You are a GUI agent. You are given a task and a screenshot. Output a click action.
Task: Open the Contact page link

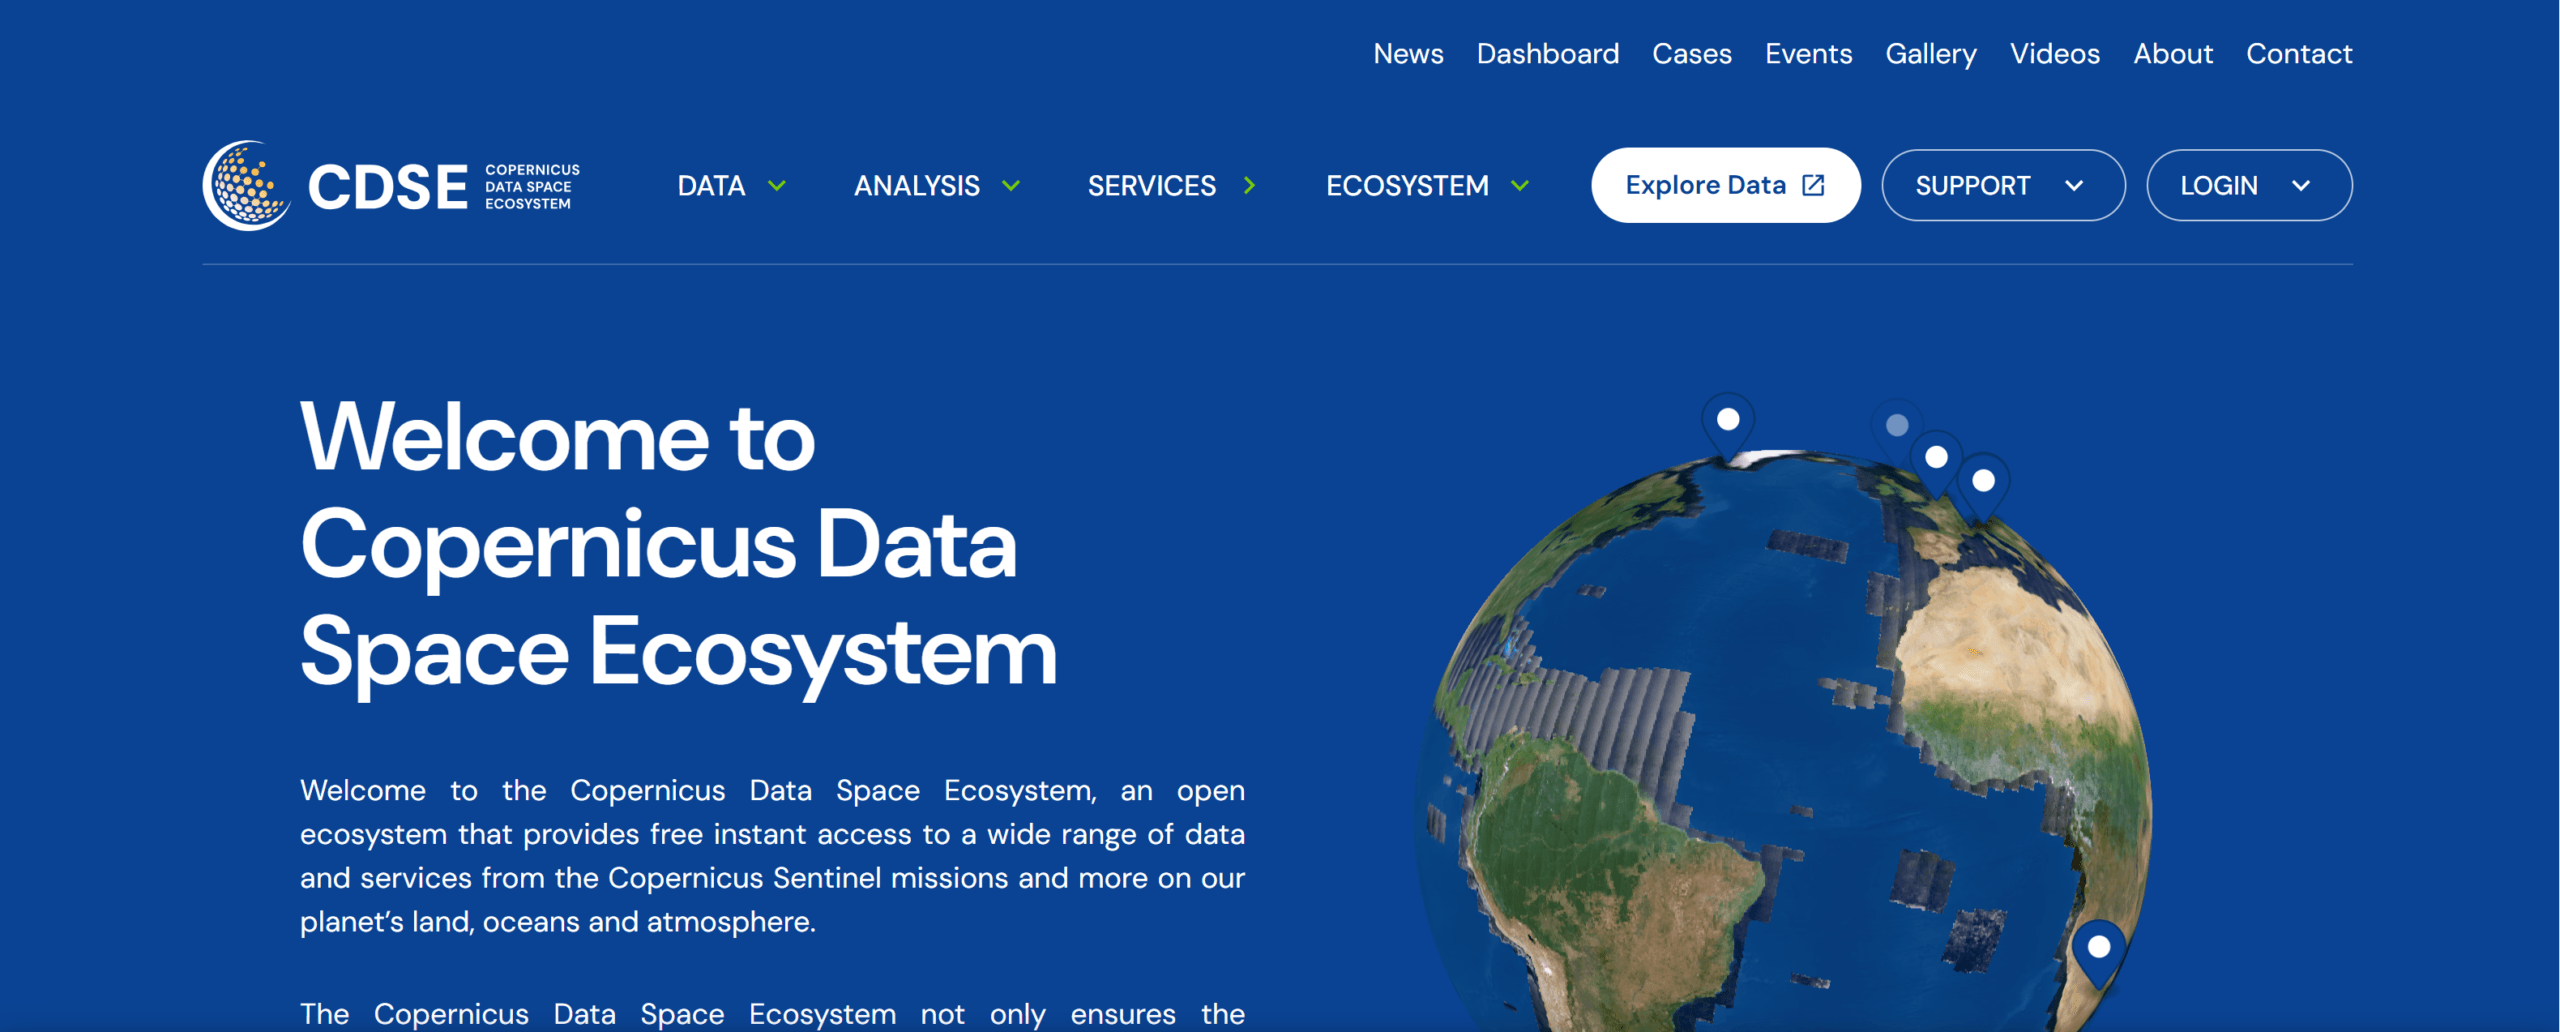click(x=2298, y=54)
